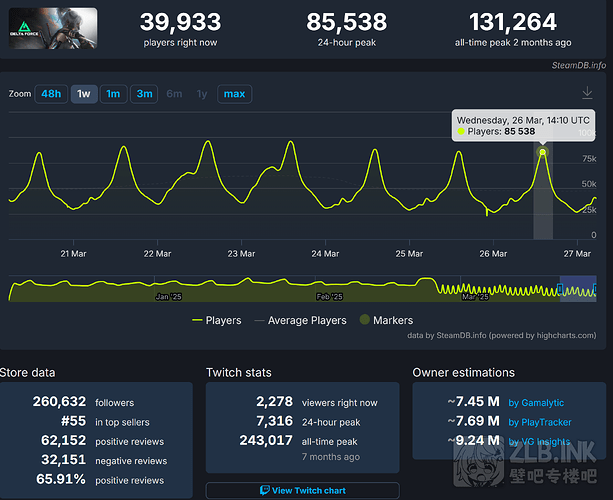Viewport: 613px width, 500px height.
Task: Set chart zoom to 1w
Action: (84, 94)
